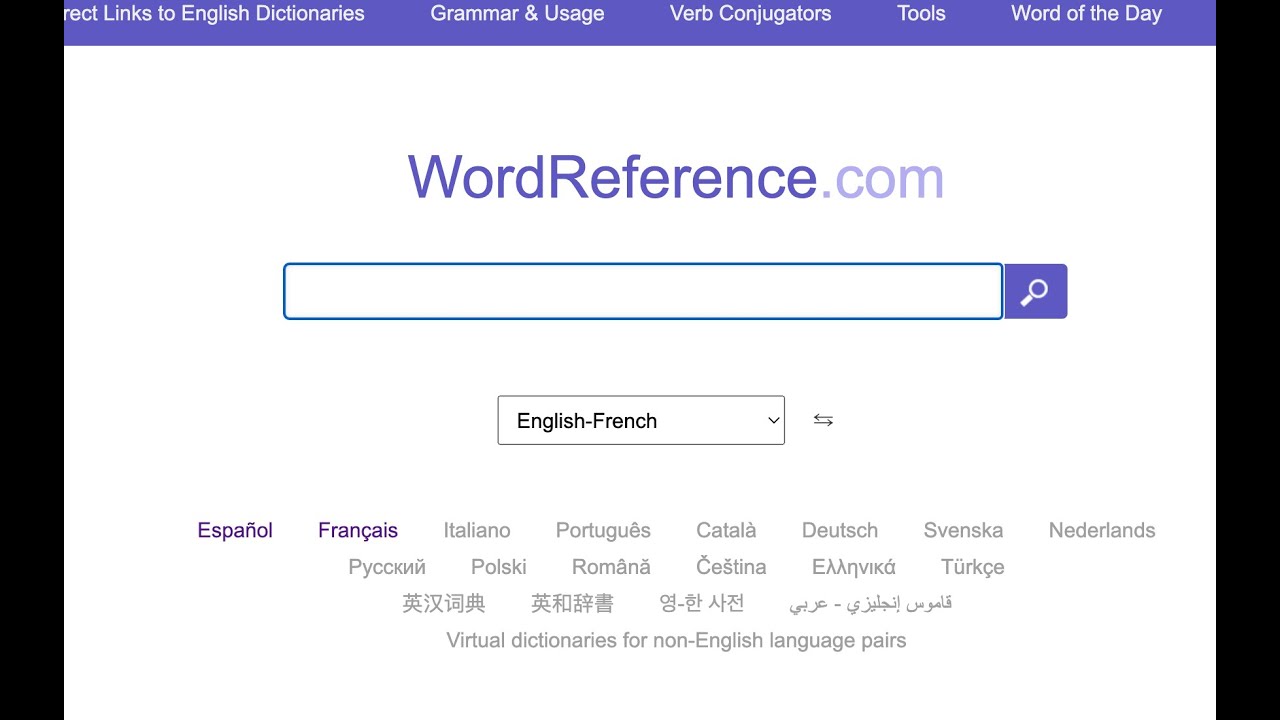The image size is (1280, 720).
Task: Click the magnifying glass search button
Action: [1035, 291]
